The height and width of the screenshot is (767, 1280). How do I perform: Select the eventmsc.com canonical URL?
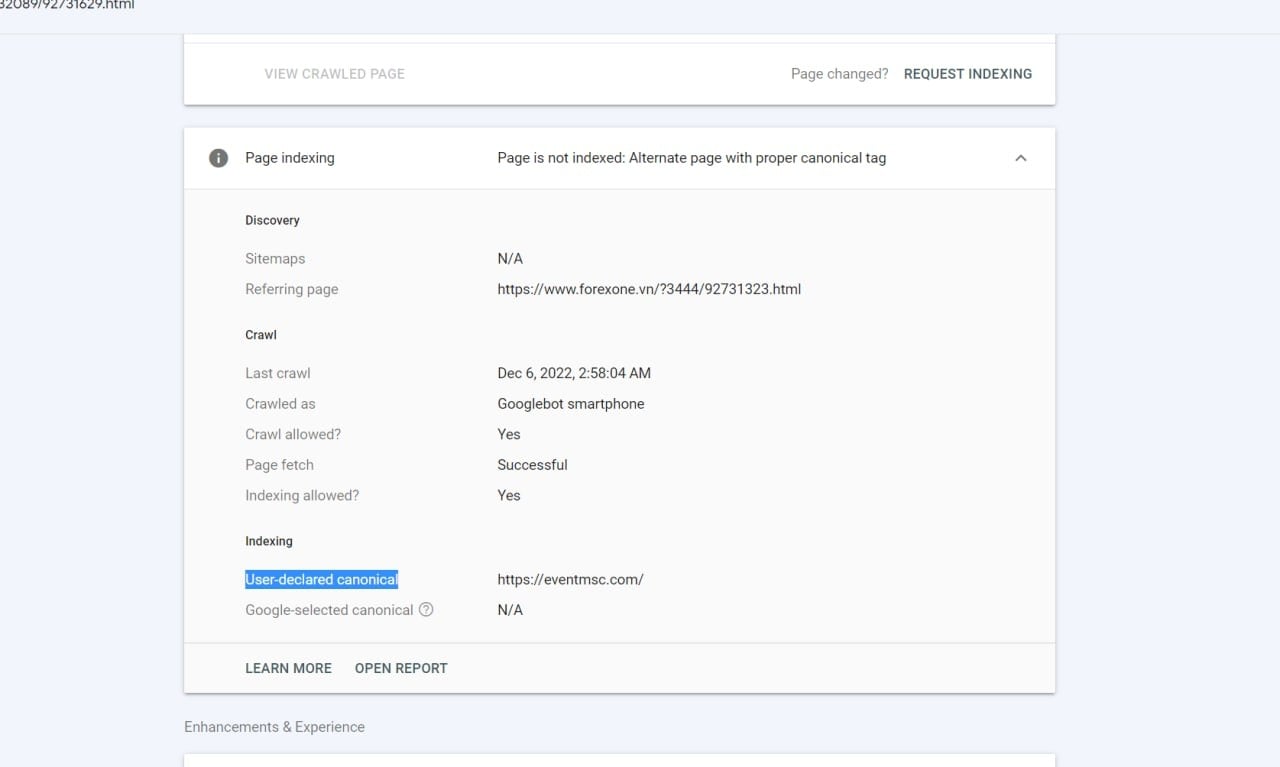click(570, 579)
